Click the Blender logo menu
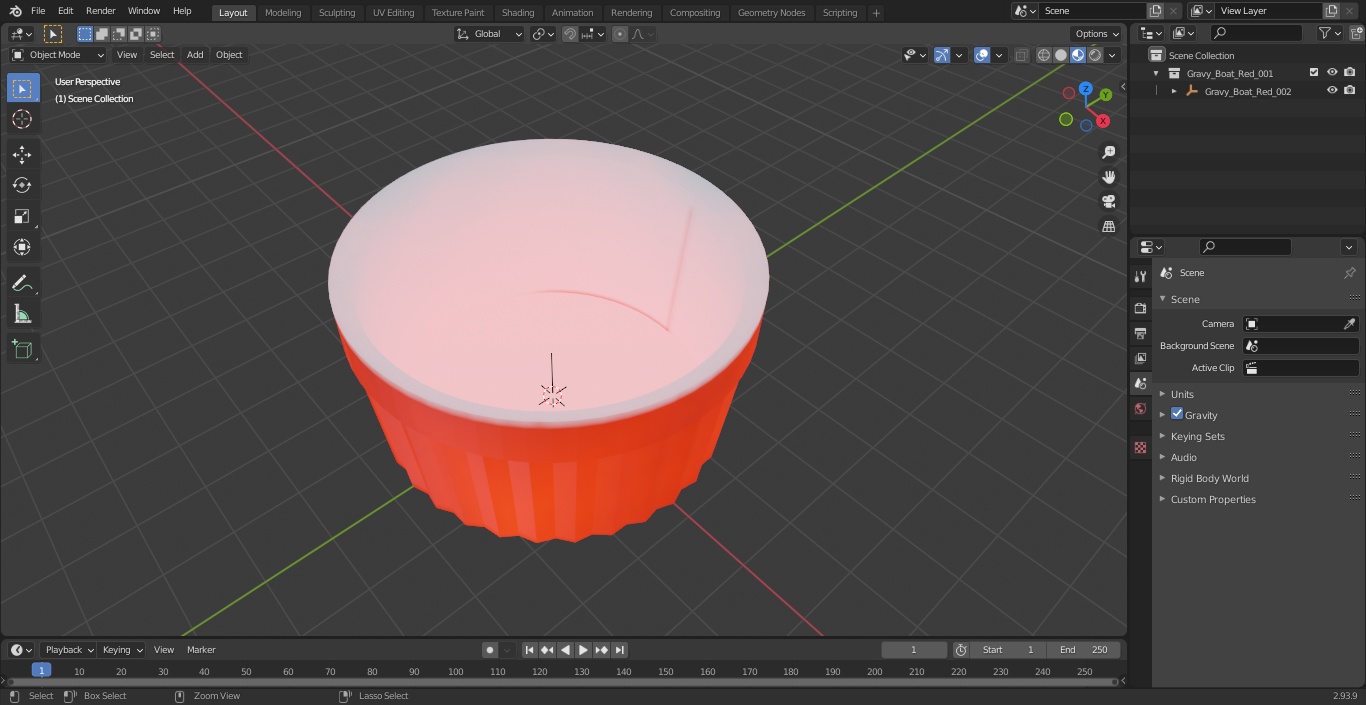The width and height of the screenshot is (1366, 705). [x=15, y=11]
